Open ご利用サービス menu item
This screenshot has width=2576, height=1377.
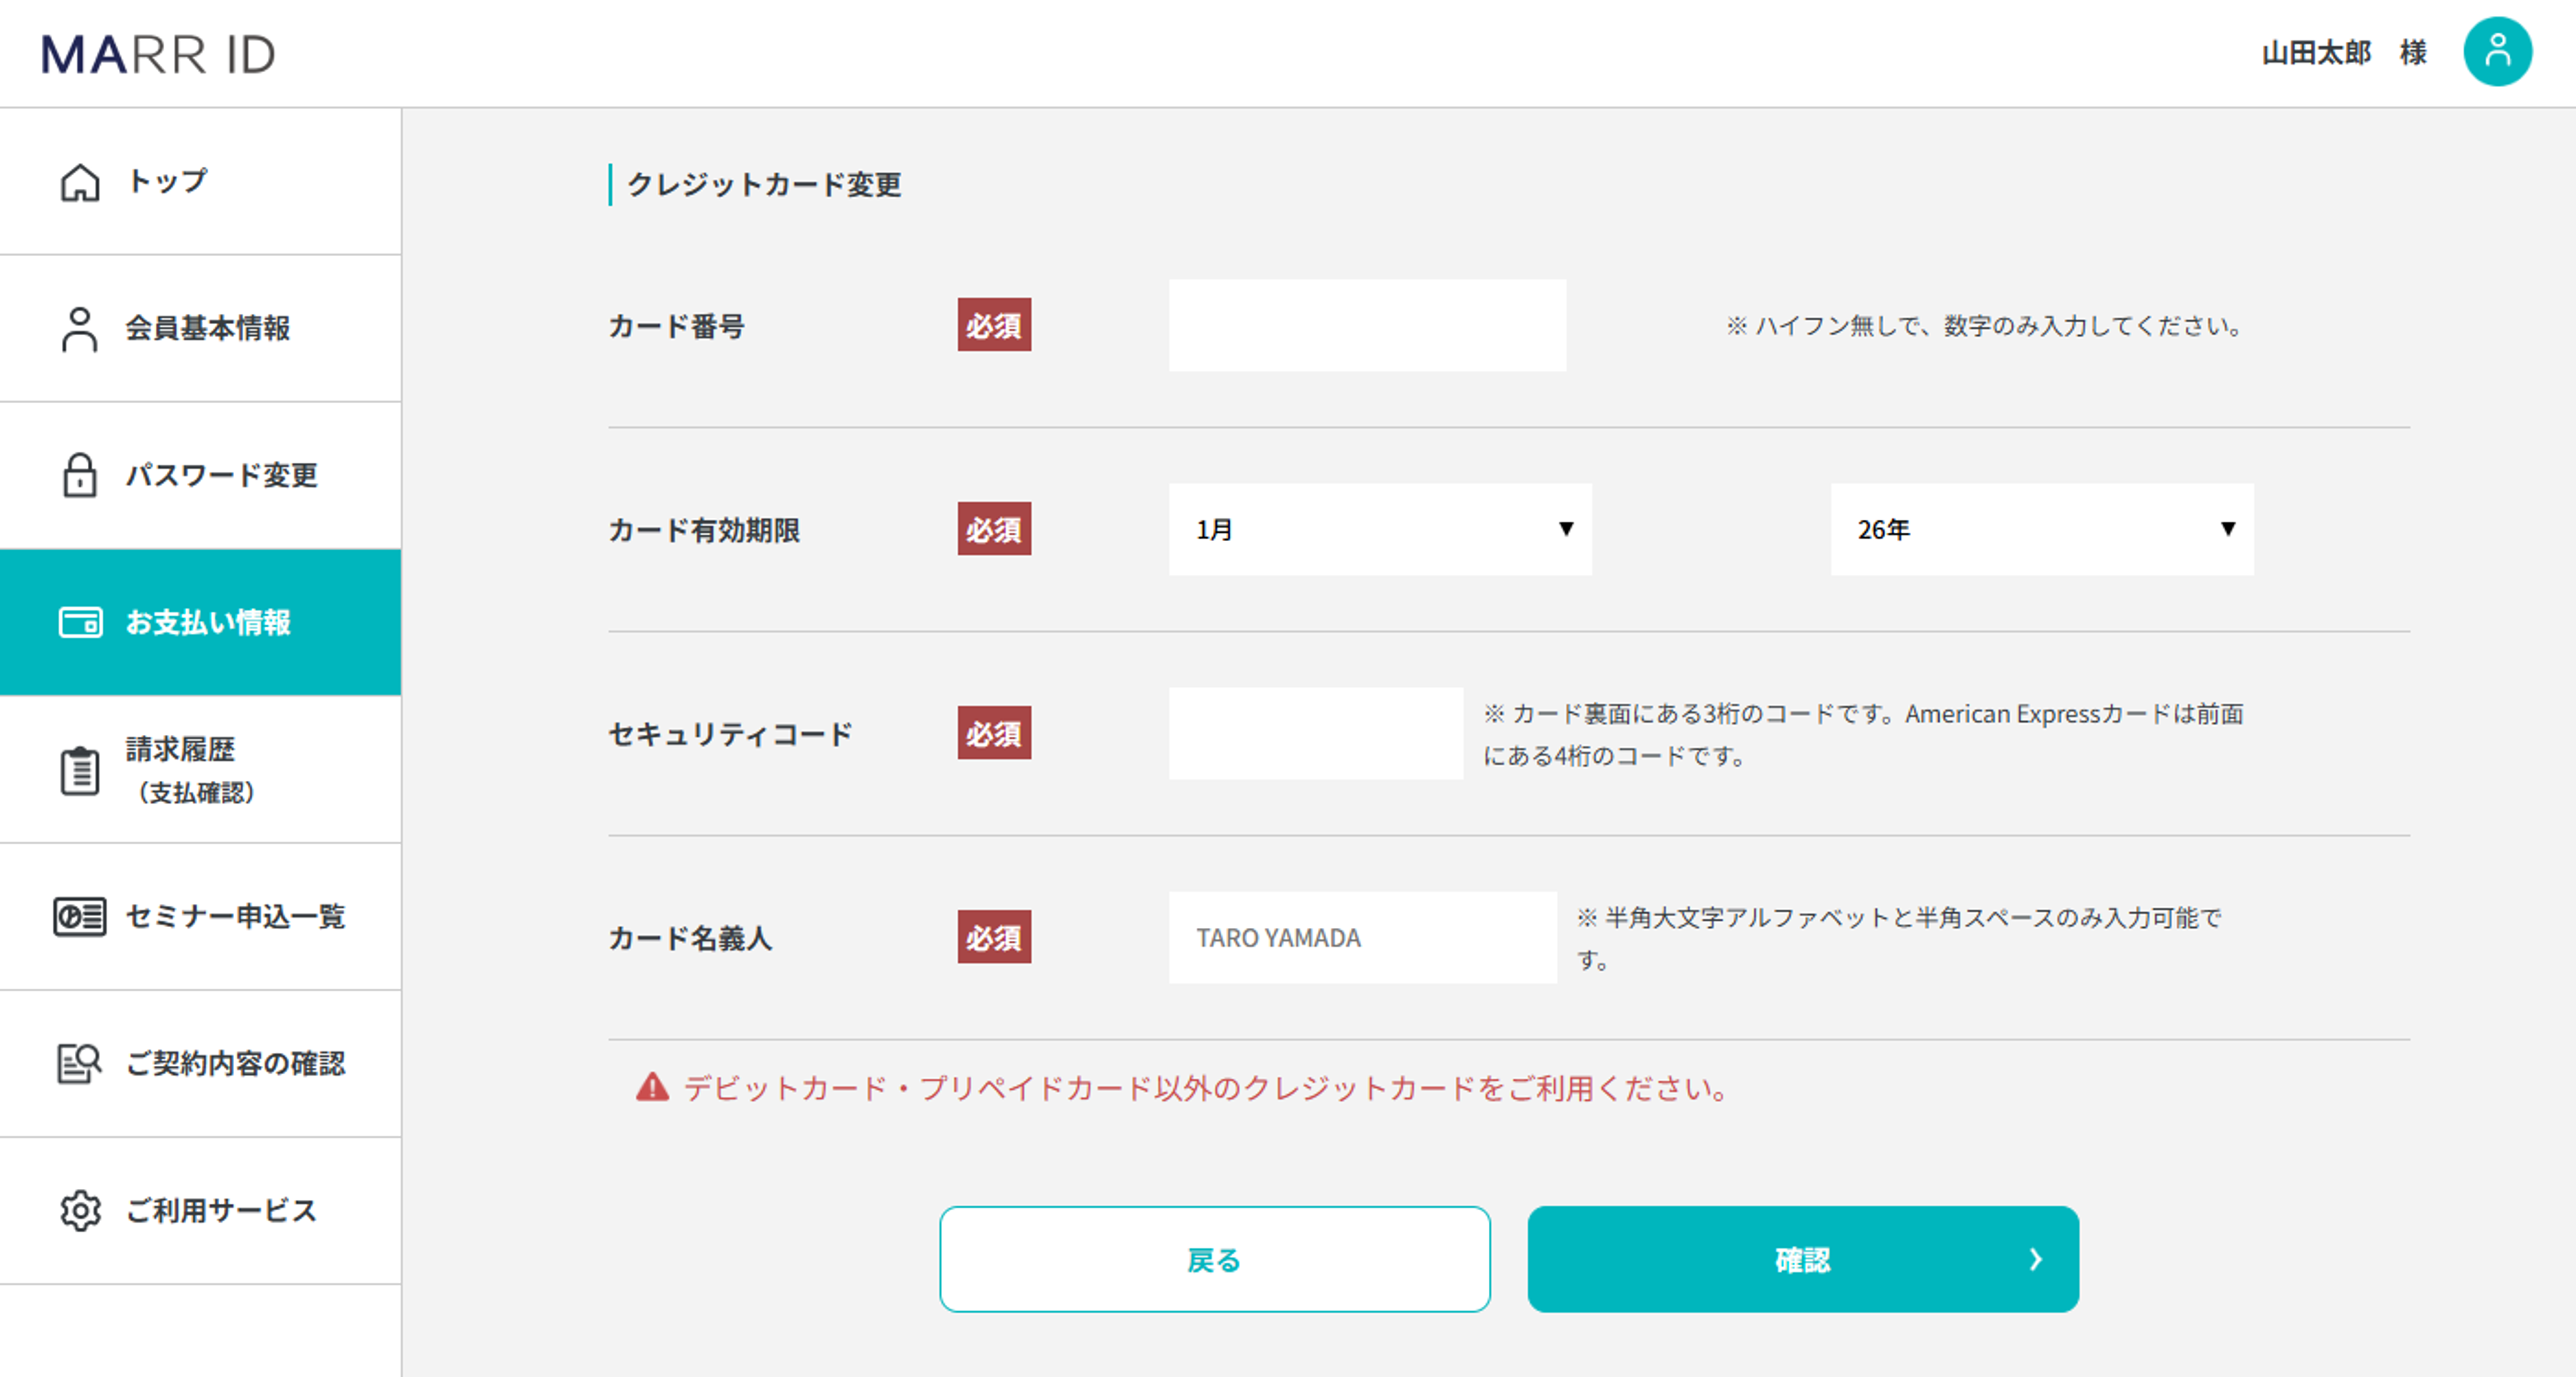[200, 1210]
